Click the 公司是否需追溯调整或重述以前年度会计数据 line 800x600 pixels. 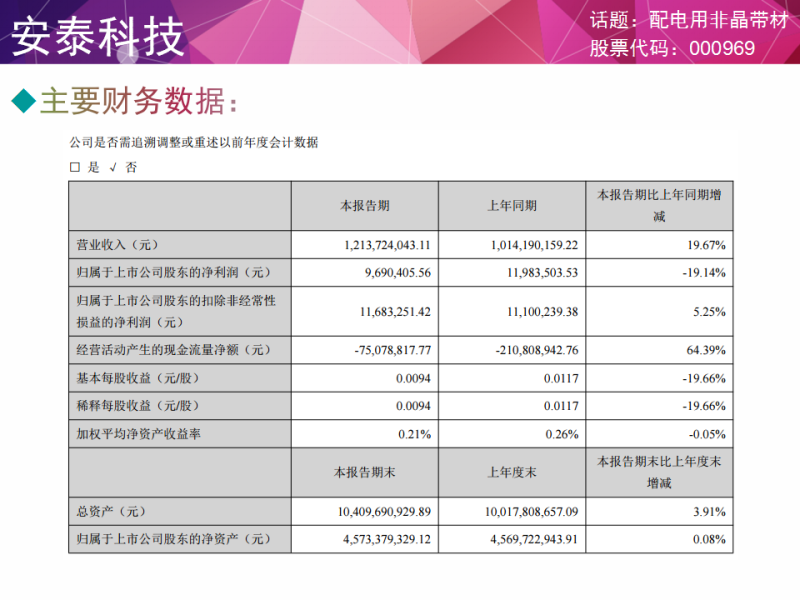(194, 142)
